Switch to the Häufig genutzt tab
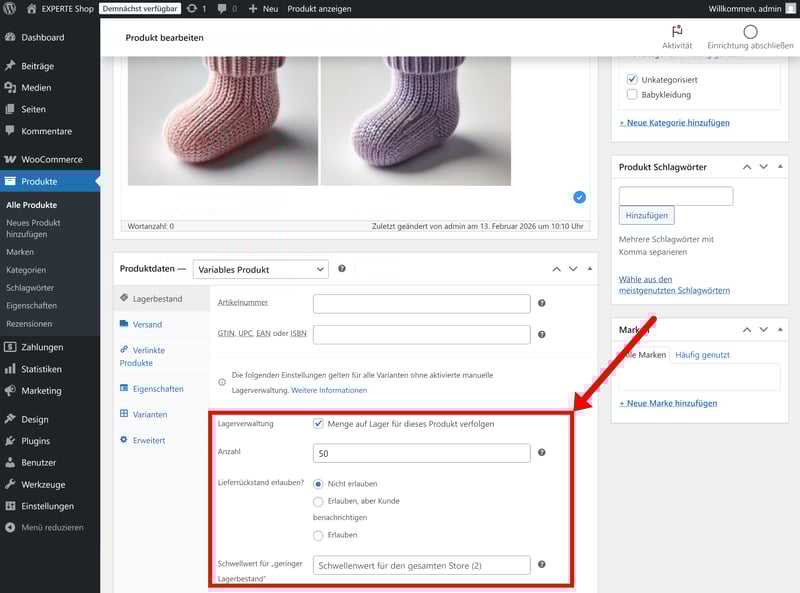This screenshot has width=800, height=593. [x=702, y=355]
